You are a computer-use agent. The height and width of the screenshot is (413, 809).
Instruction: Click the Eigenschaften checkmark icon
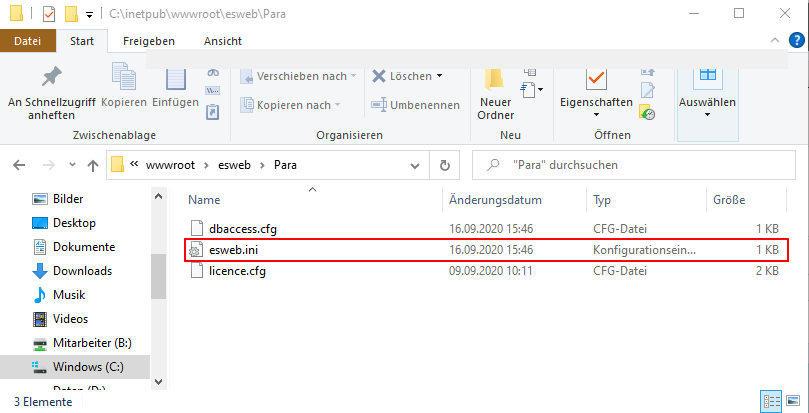click(596, 78)
